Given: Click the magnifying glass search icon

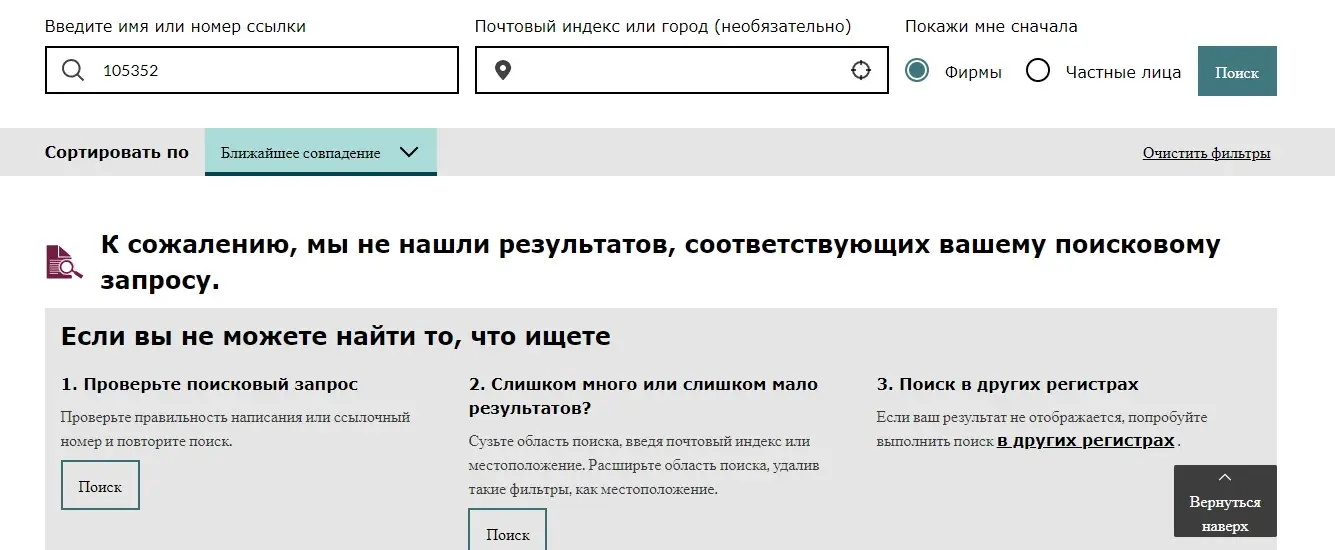Looking at the screenshot, I should coord(73,70).
